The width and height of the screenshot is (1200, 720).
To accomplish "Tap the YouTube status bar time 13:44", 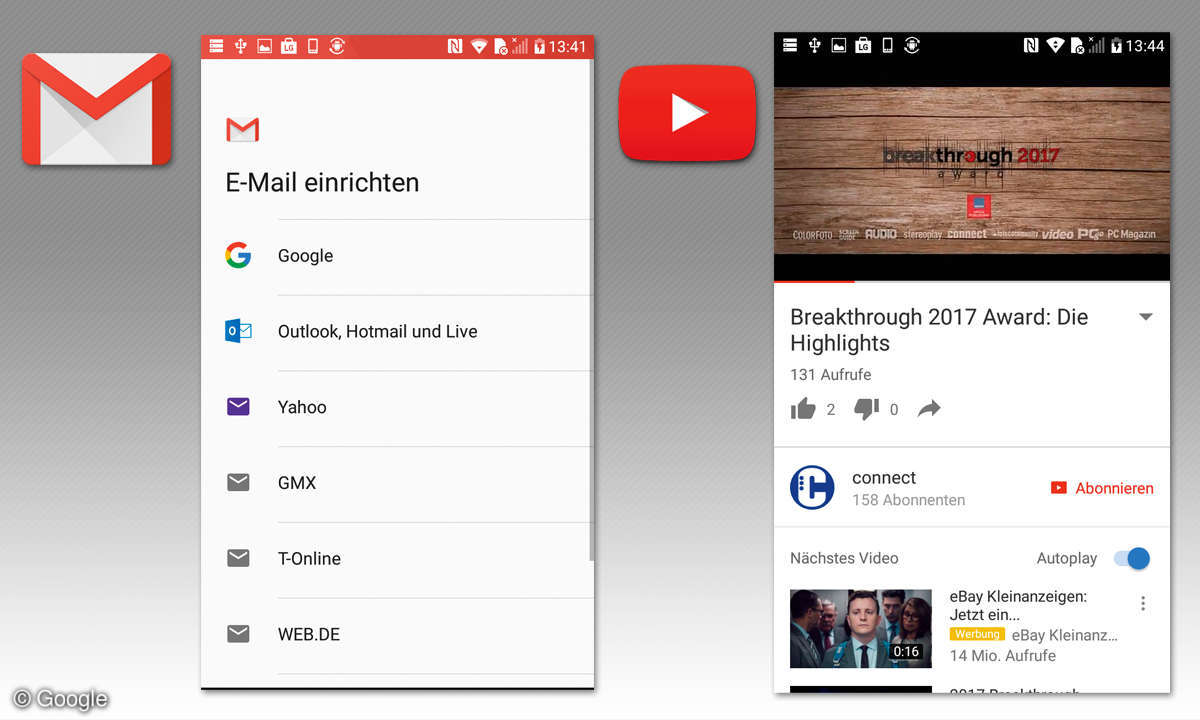I will pos(1145,46).
